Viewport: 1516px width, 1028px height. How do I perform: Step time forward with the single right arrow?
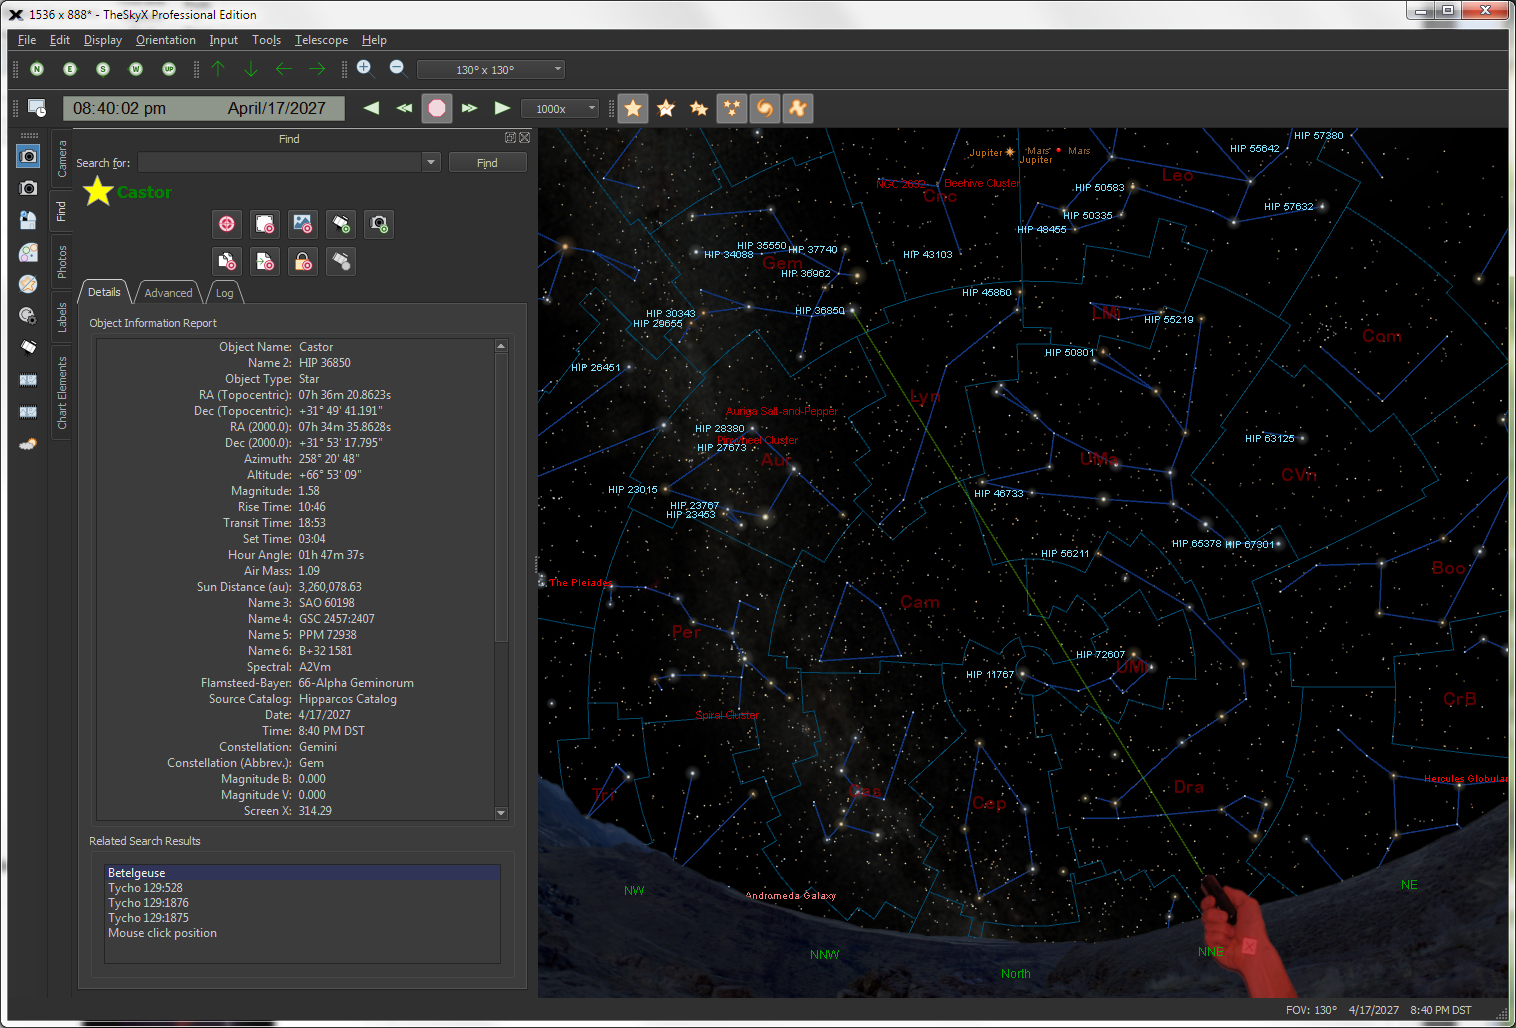(502, 108)
